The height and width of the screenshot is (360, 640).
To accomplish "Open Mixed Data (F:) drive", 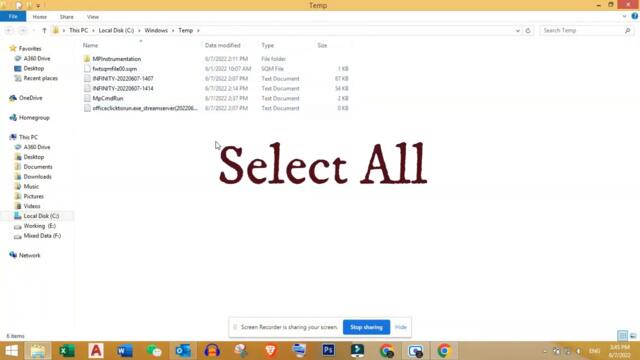I will (x=42, y=236).
